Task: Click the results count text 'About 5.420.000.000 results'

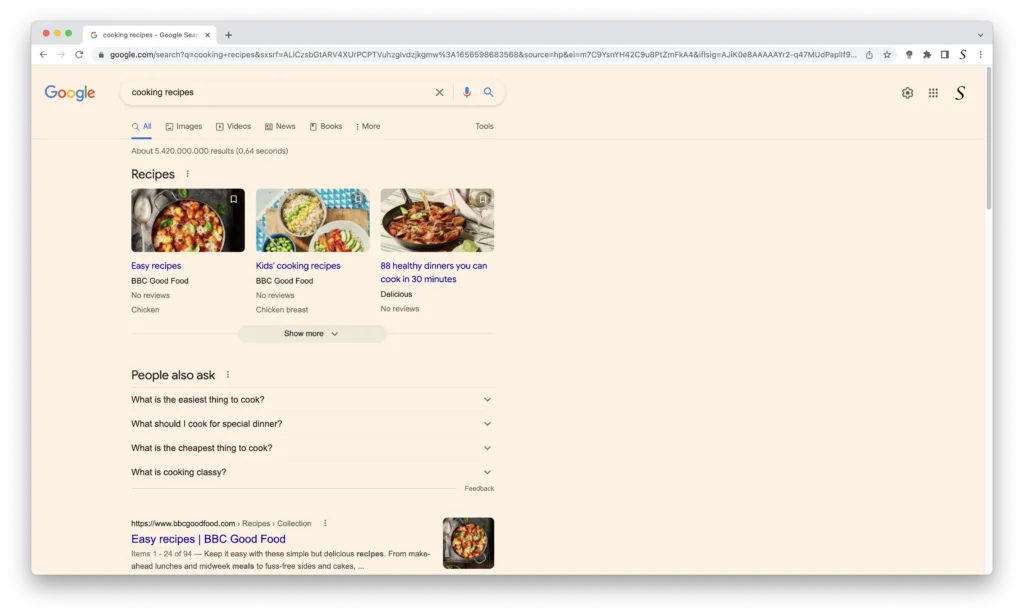Action: click(182, 151)
